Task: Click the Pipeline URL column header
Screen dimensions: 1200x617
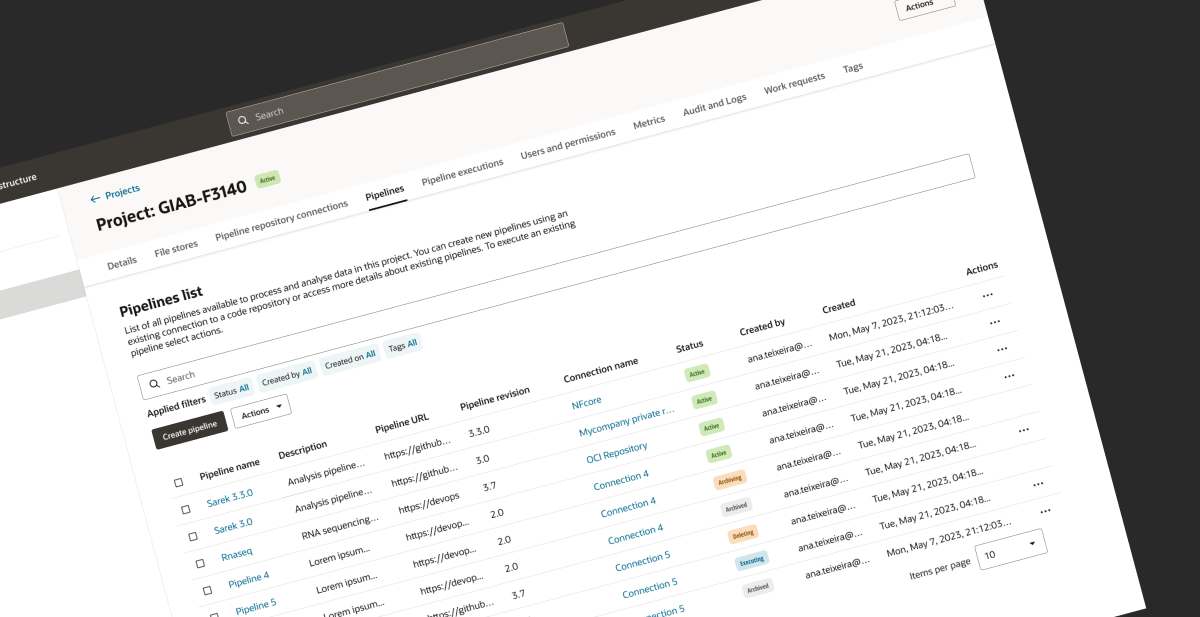Action: pos(402,423)
